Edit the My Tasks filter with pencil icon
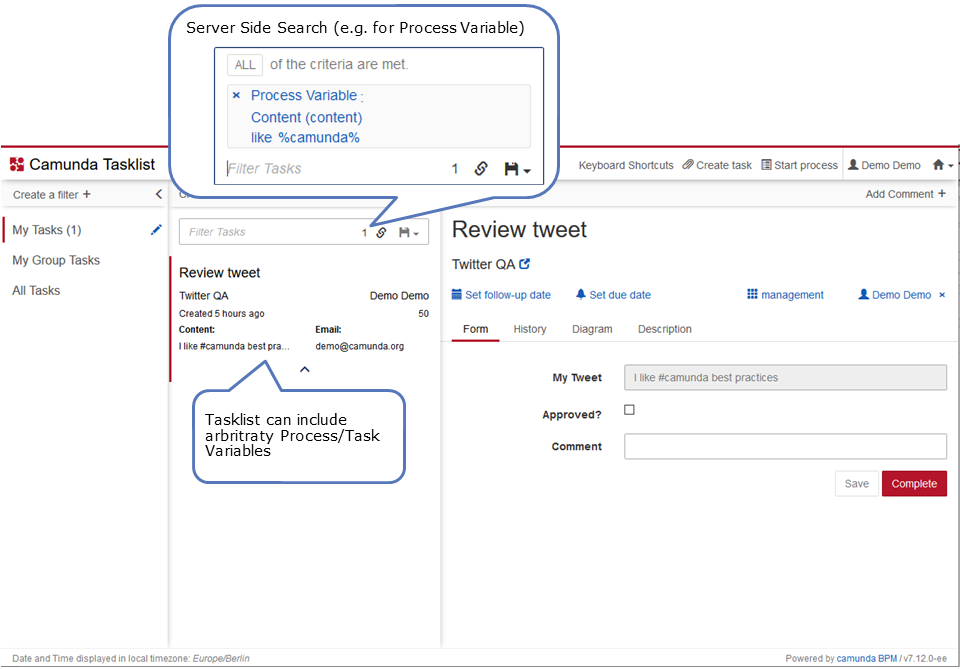The image size is (960, 669). 156,229
